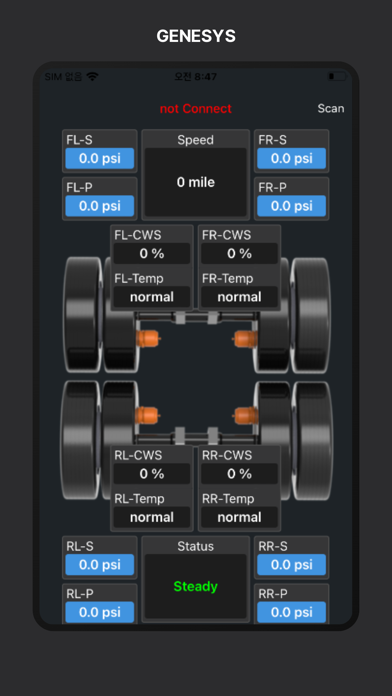Image resolution: width=392 pixels, height=696 pixels.
Task: Click the front-right orange air spring
Action: 245,339
